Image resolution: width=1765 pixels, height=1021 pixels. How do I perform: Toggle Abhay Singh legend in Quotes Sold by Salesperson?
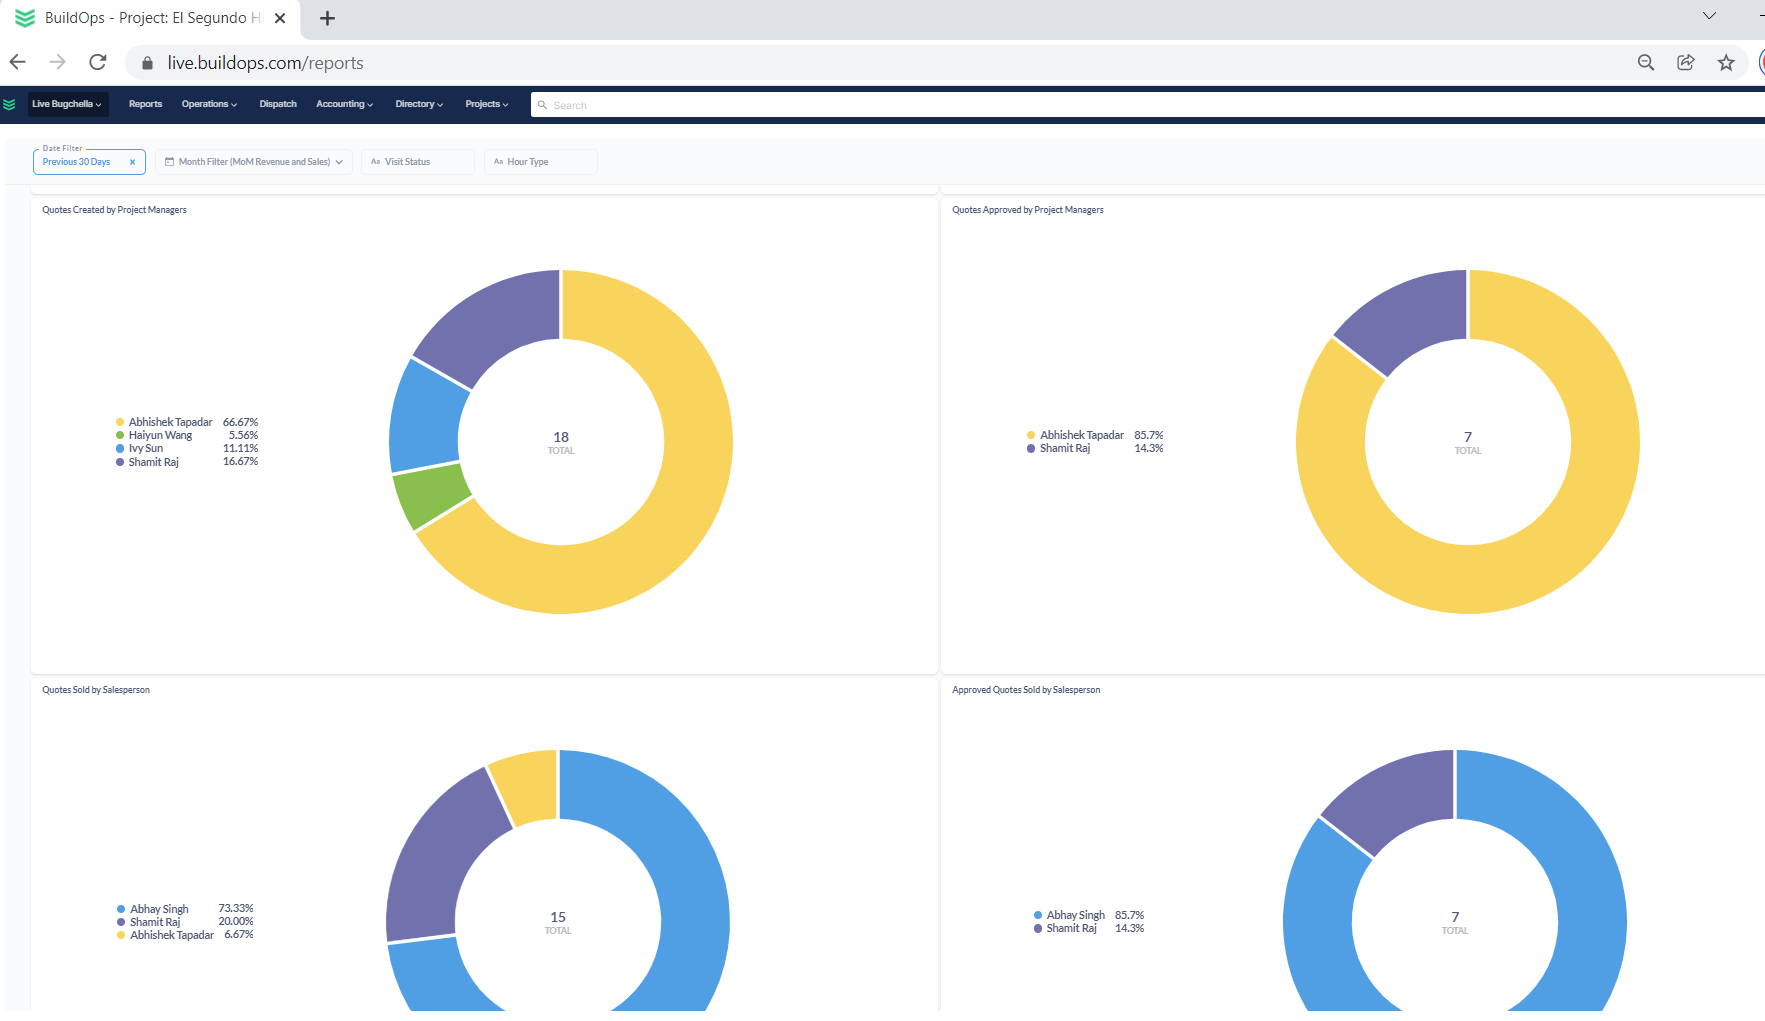pyautogui.click(x=159, y=909)
